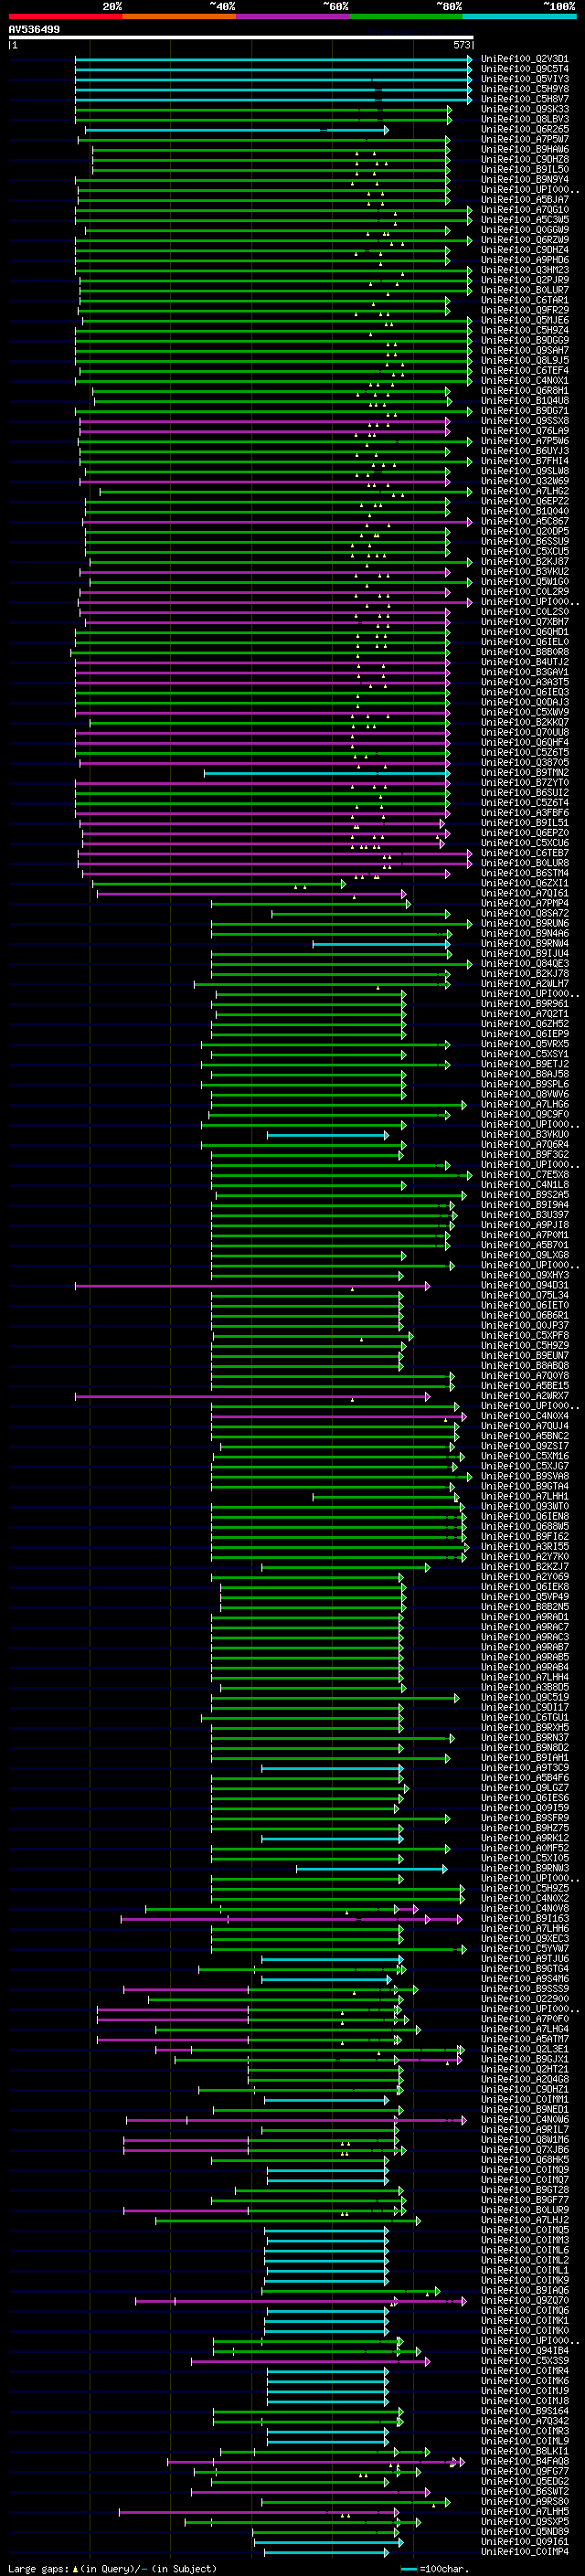Click the green ~80% legend color band
Screen dimensions: 585x2576
[406, 17]
